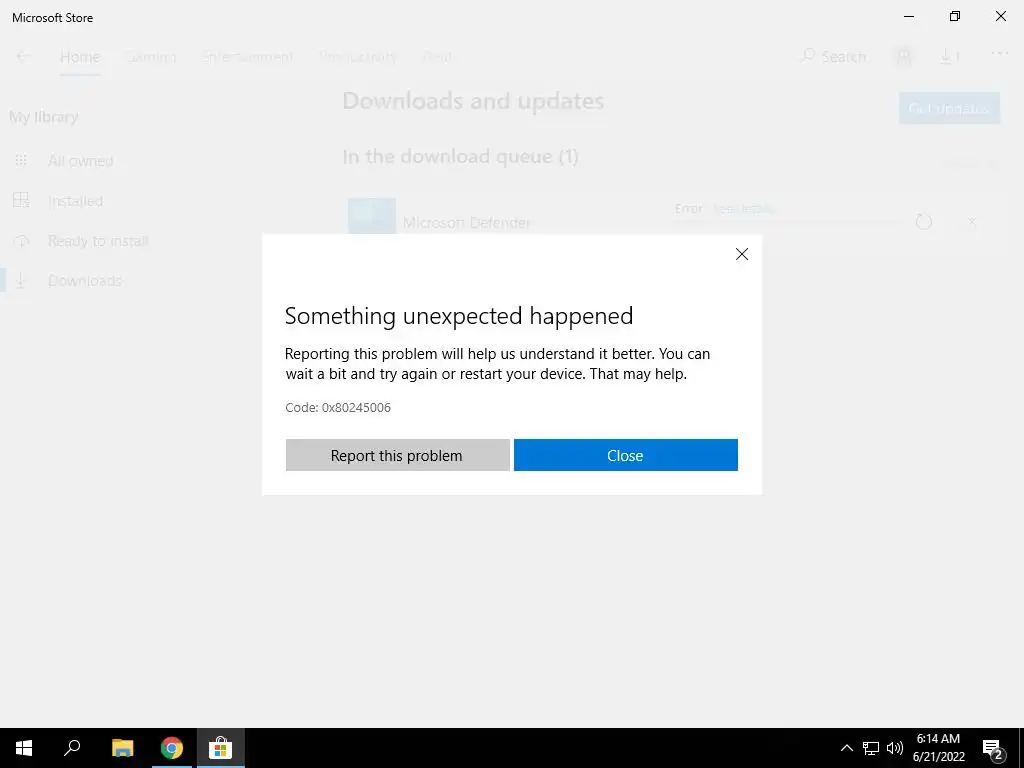Viewport: 1024px width, 768px height.
Task: Click the blue Close button
Action: click(x=626, y=455)
